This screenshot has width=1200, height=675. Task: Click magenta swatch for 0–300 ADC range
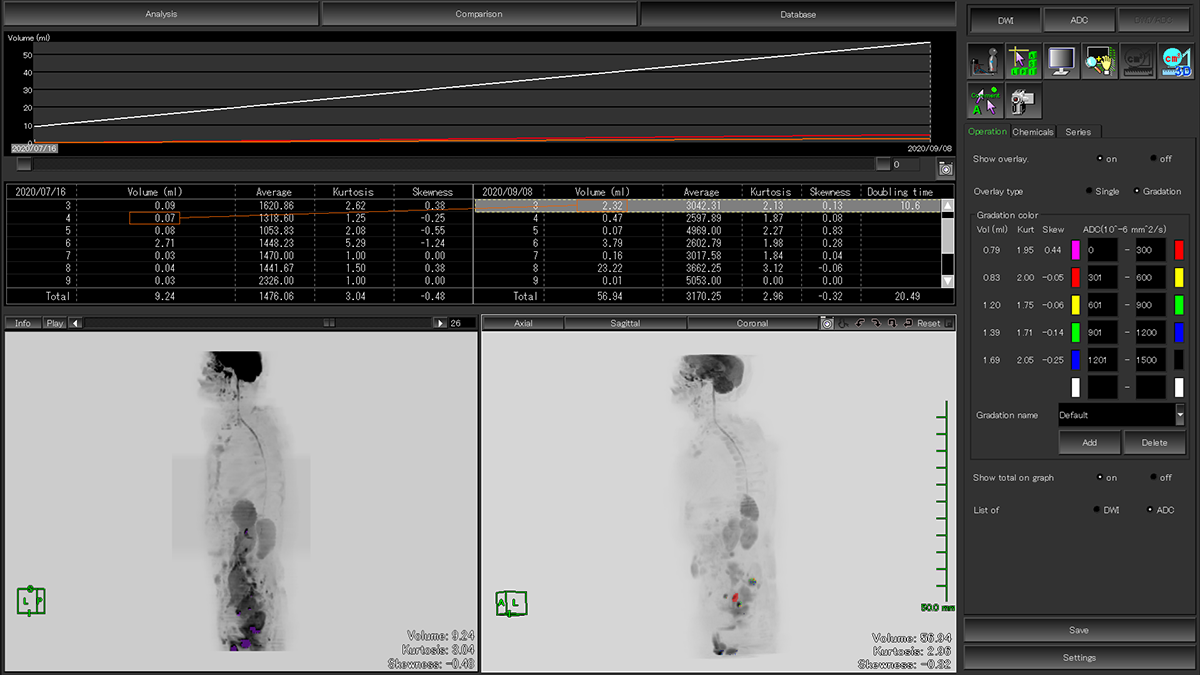pyautogui.click(x=1075, y=249)
